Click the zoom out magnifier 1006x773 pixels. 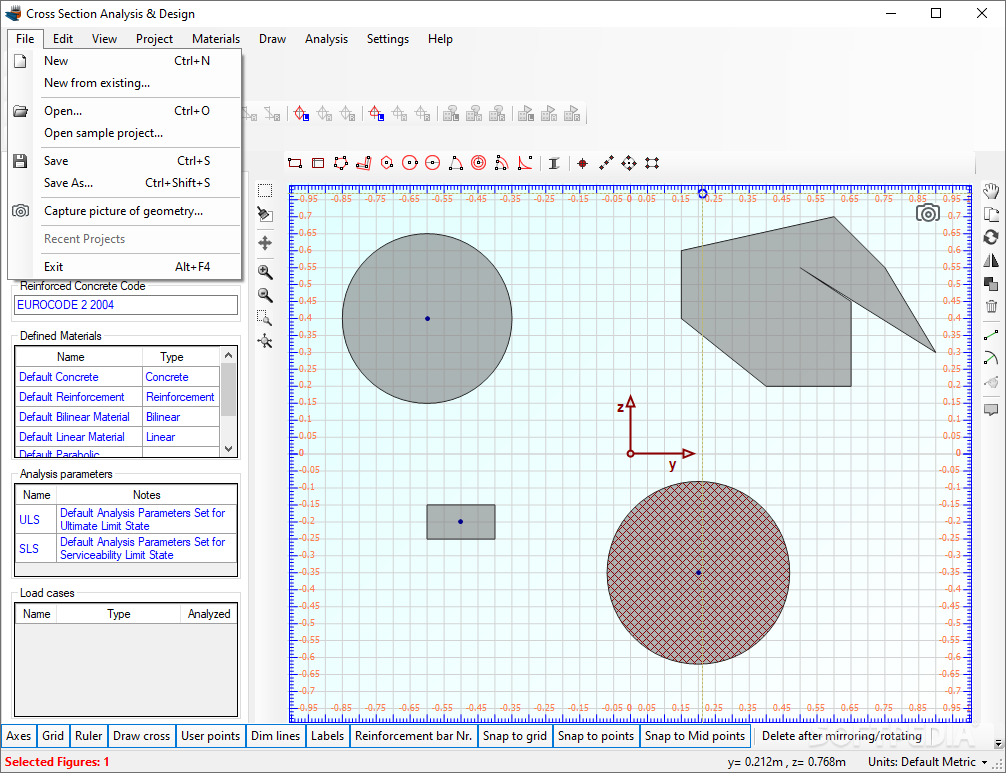265,294
